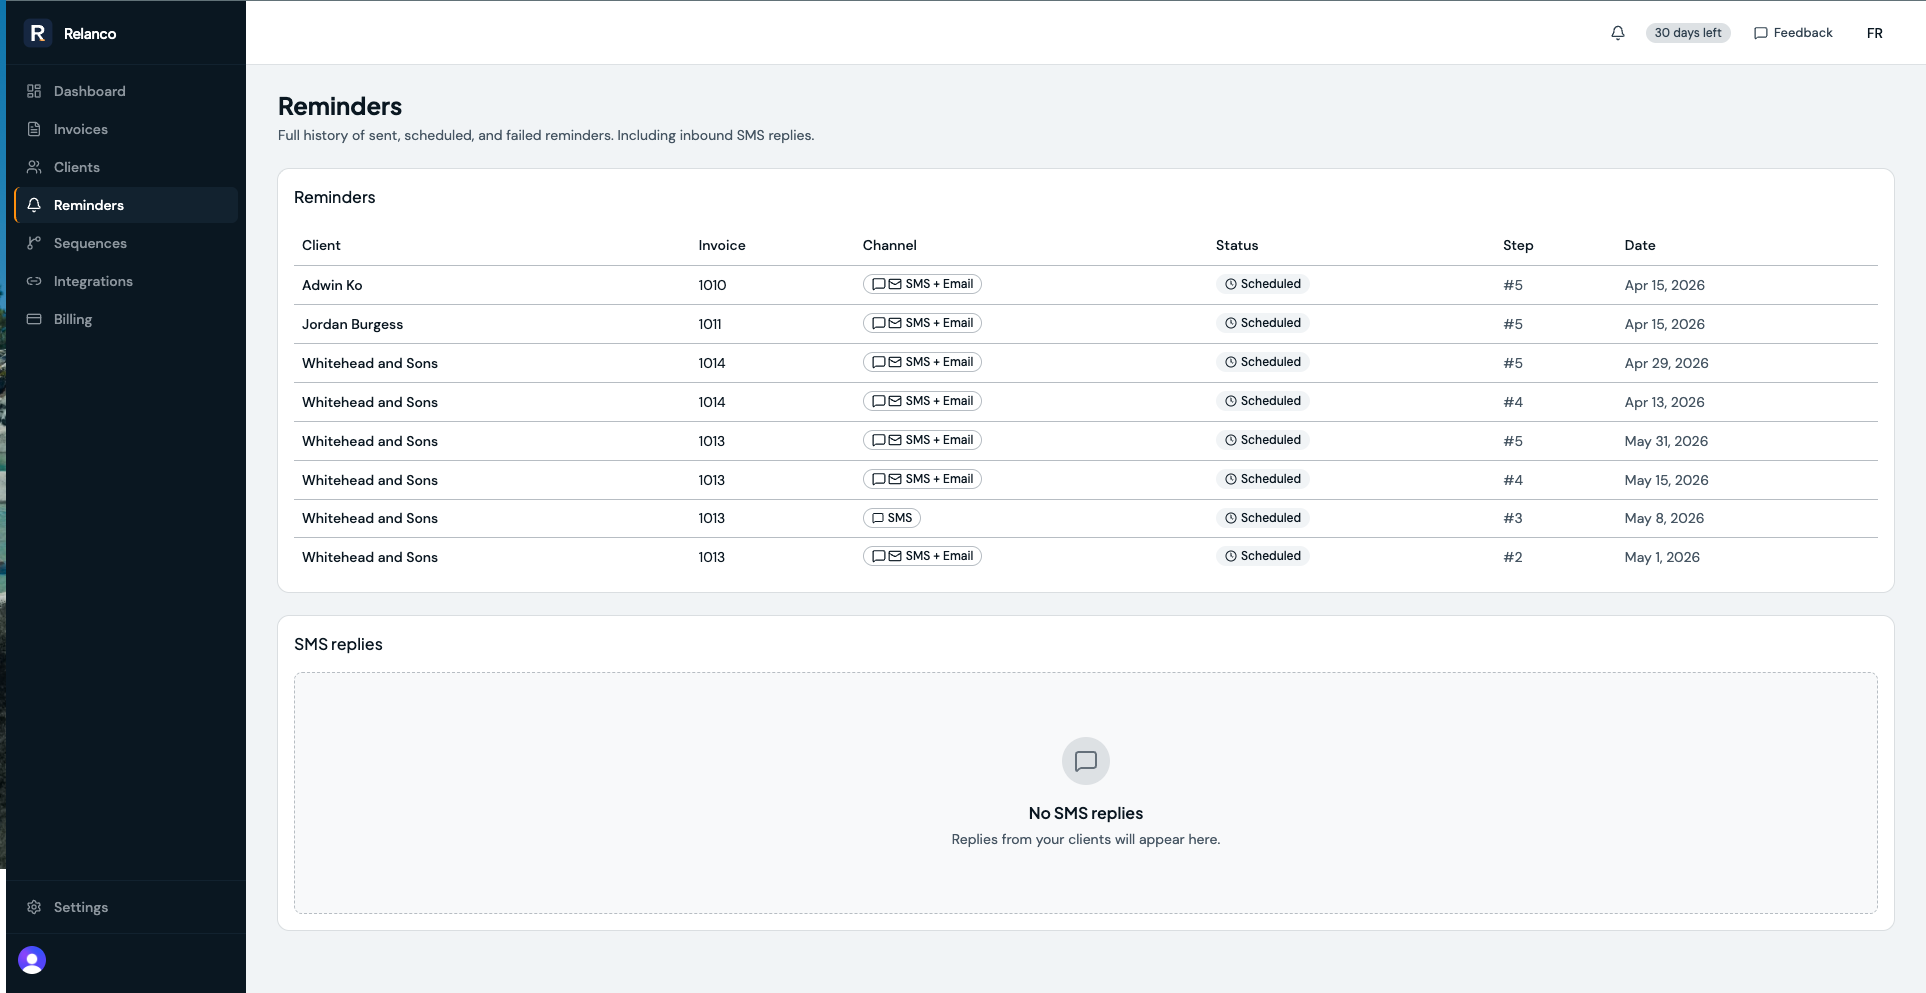The image size is (1926, 993).
Task: Click the Client column header
Action: click(x=321, y=245)
